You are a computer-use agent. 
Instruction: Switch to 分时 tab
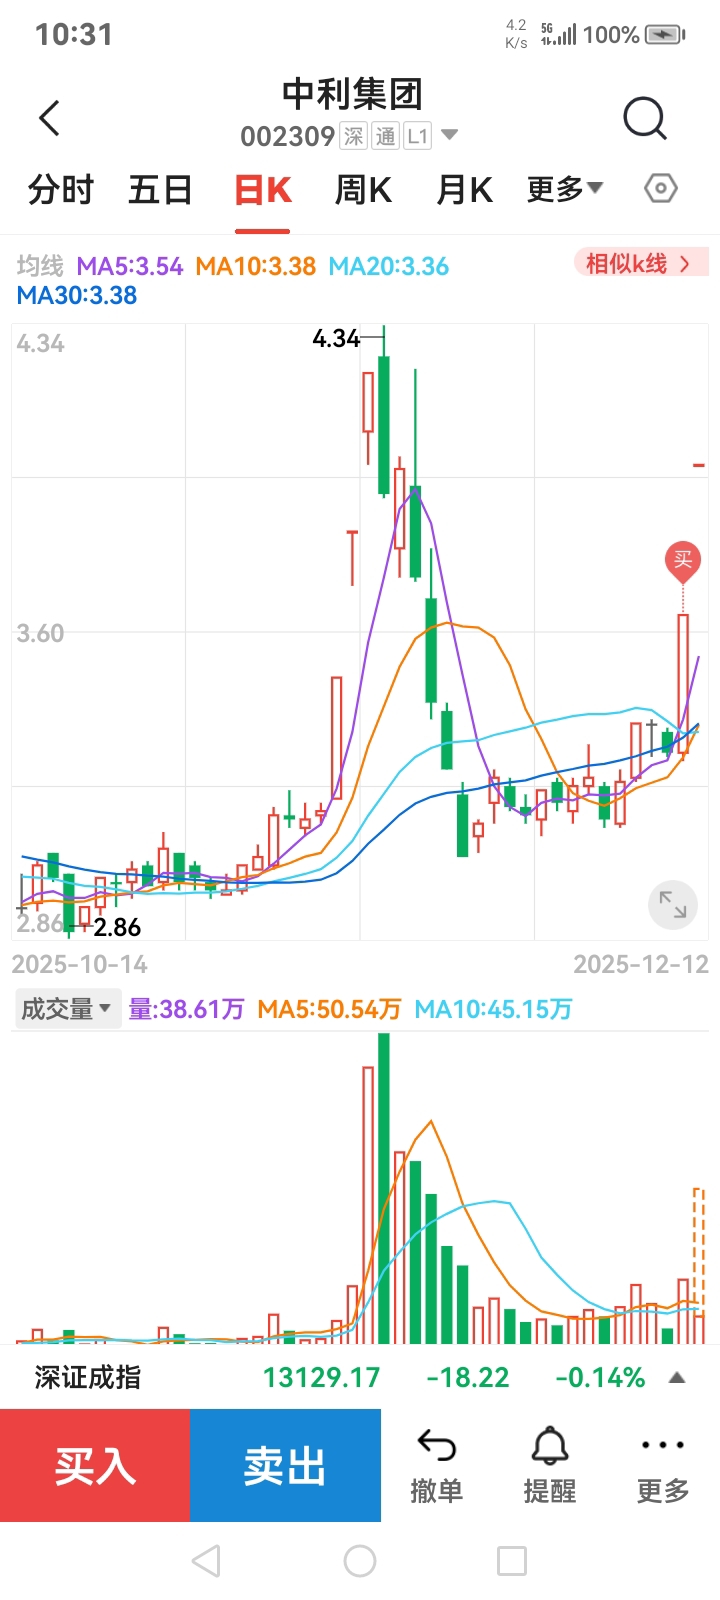tap(61, 189)
